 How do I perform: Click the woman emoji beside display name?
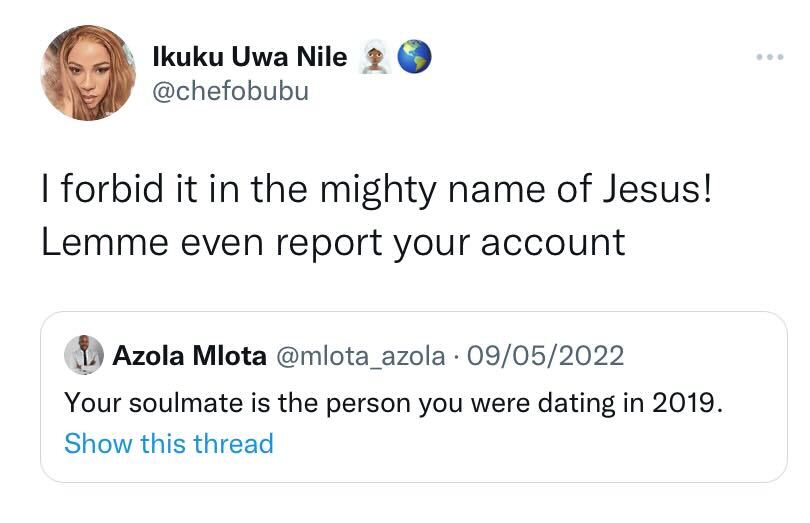pos(376,58)
